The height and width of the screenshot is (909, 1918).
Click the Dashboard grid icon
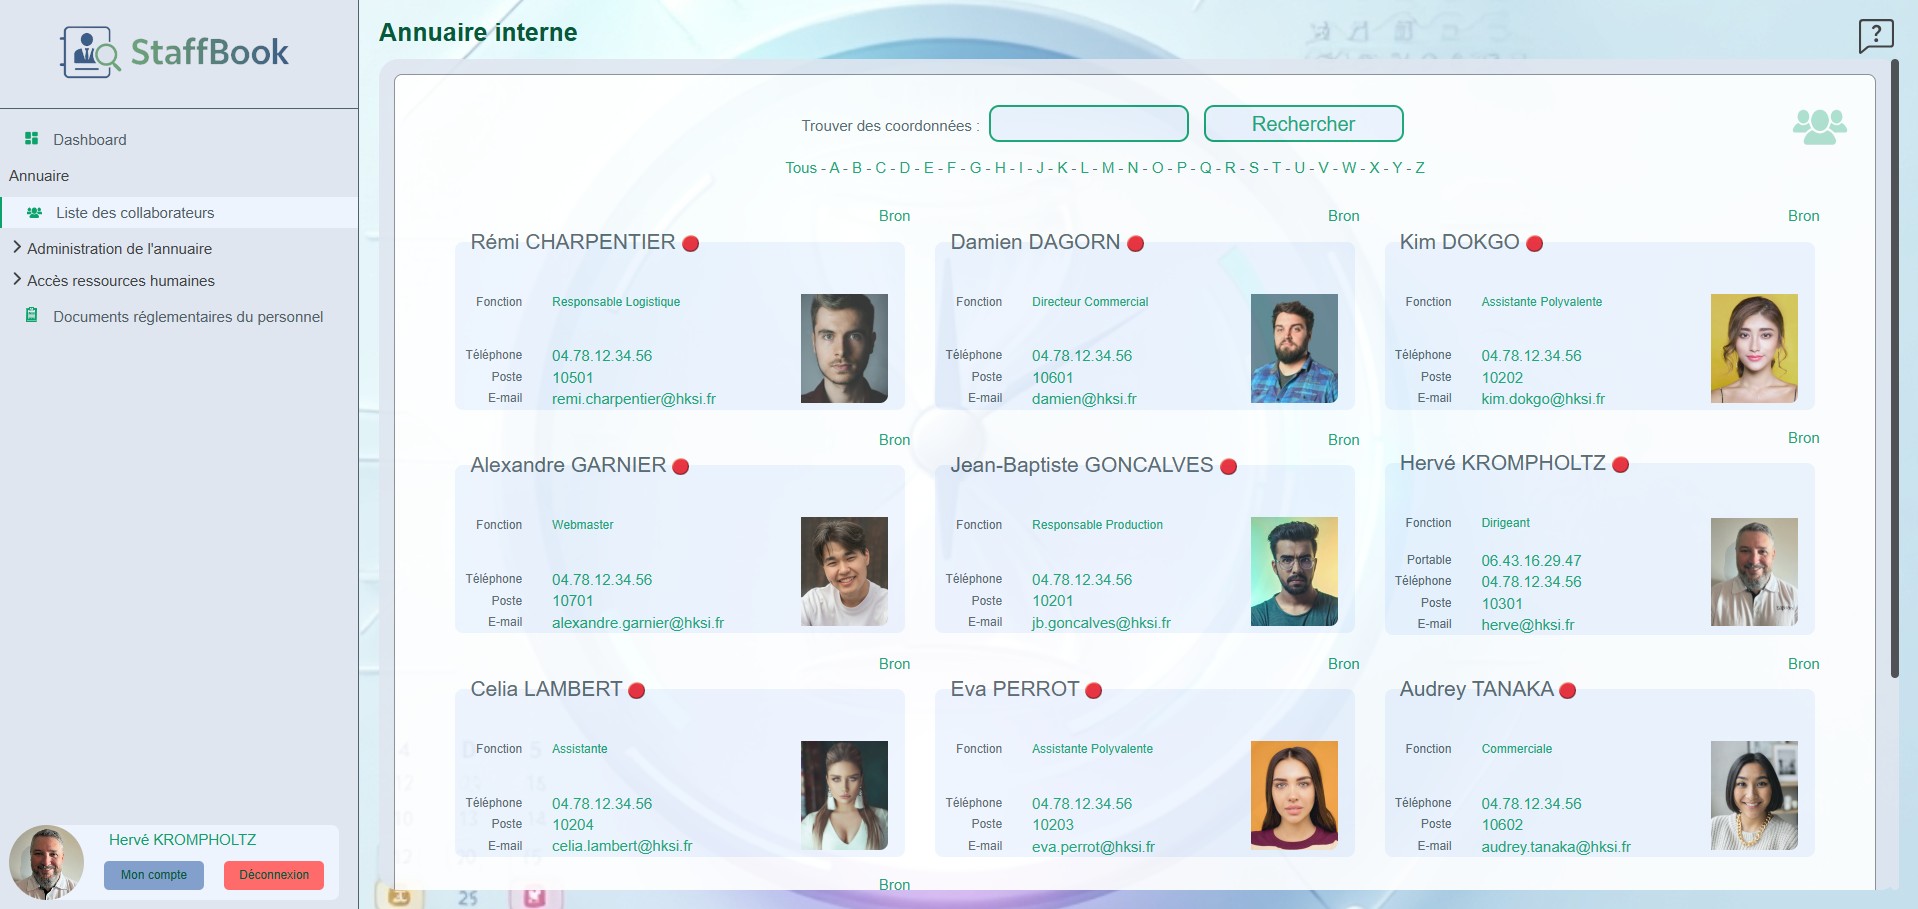32,139
